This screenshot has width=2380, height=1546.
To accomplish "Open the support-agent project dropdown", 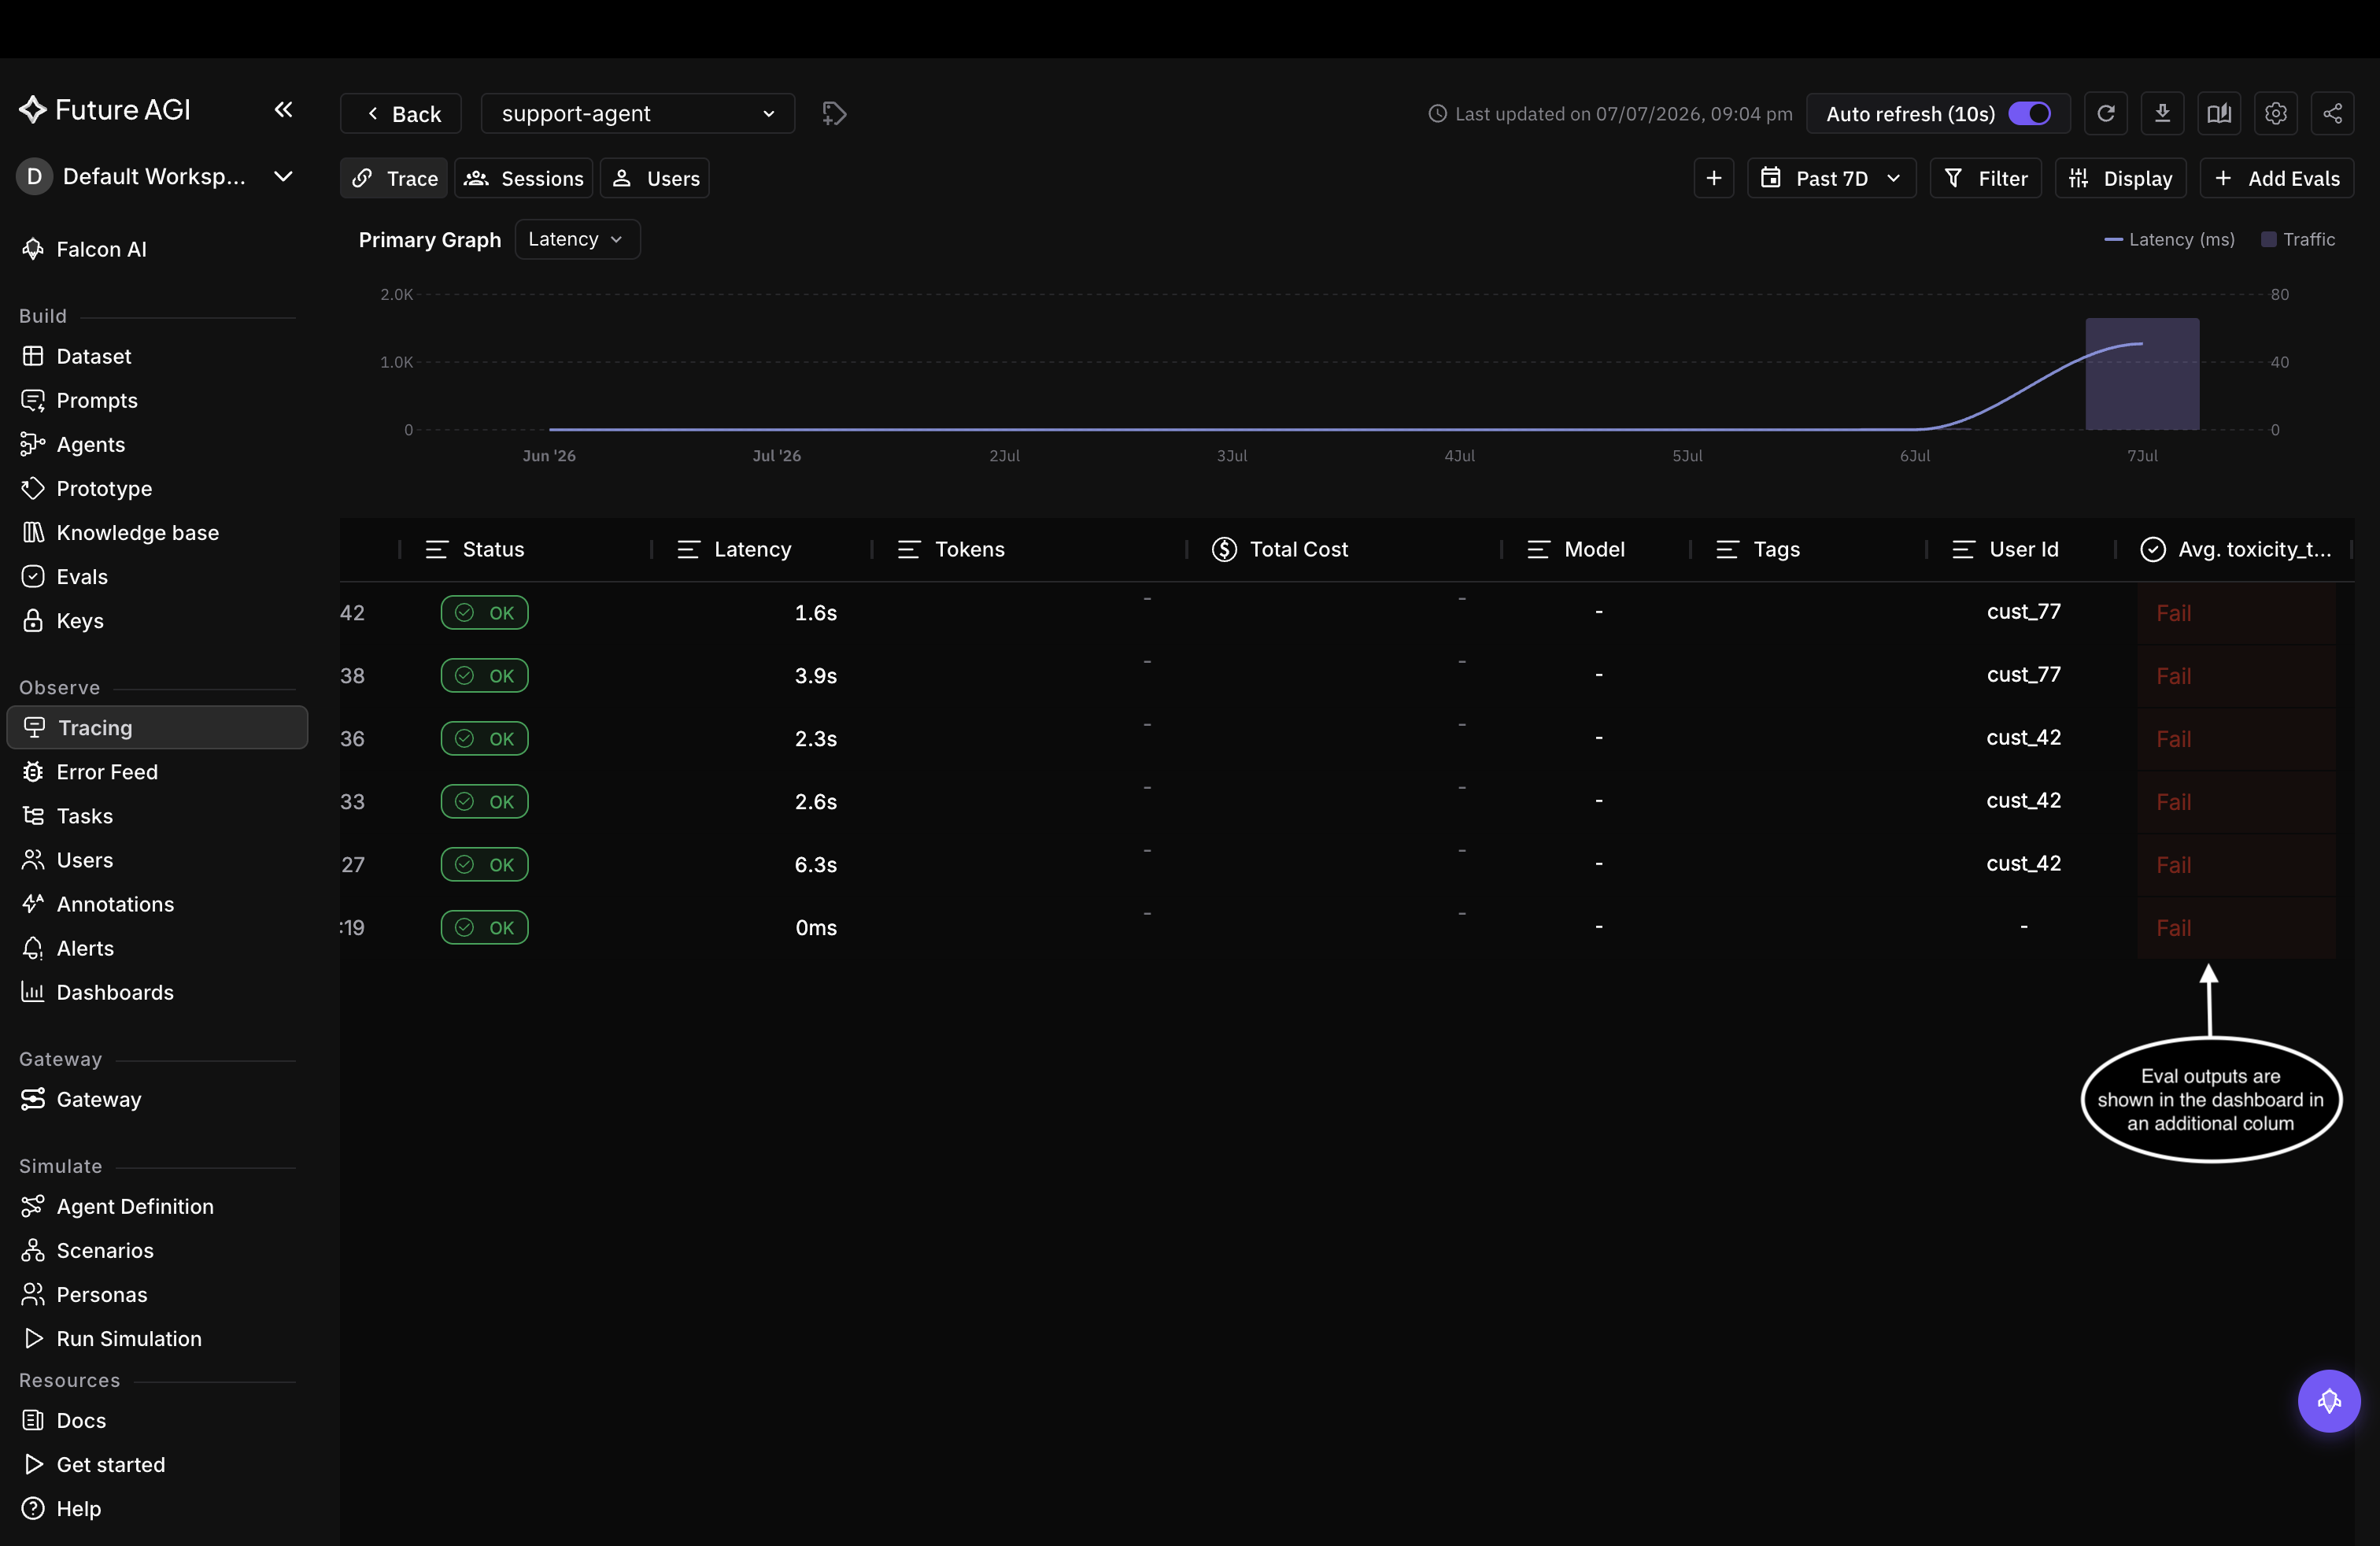I will pos(638,113).
